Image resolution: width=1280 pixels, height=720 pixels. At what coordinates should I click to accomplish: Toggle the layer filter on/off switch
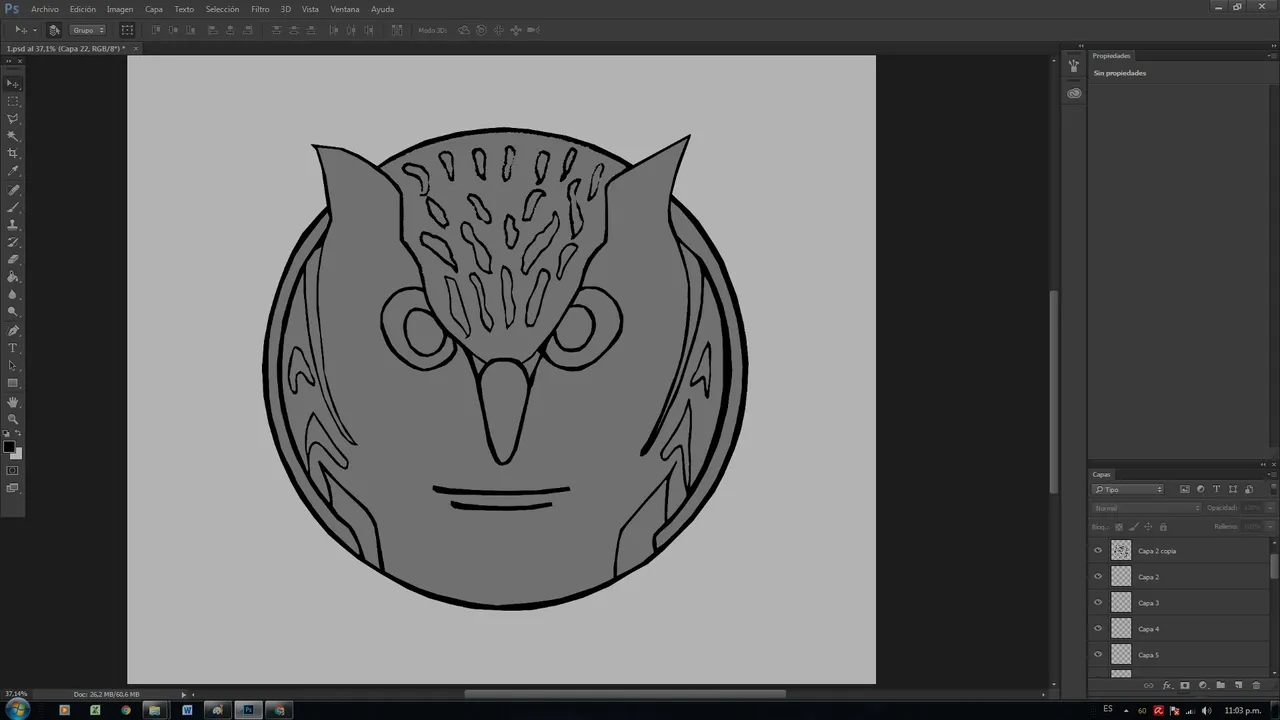(x=1271, y=489)
